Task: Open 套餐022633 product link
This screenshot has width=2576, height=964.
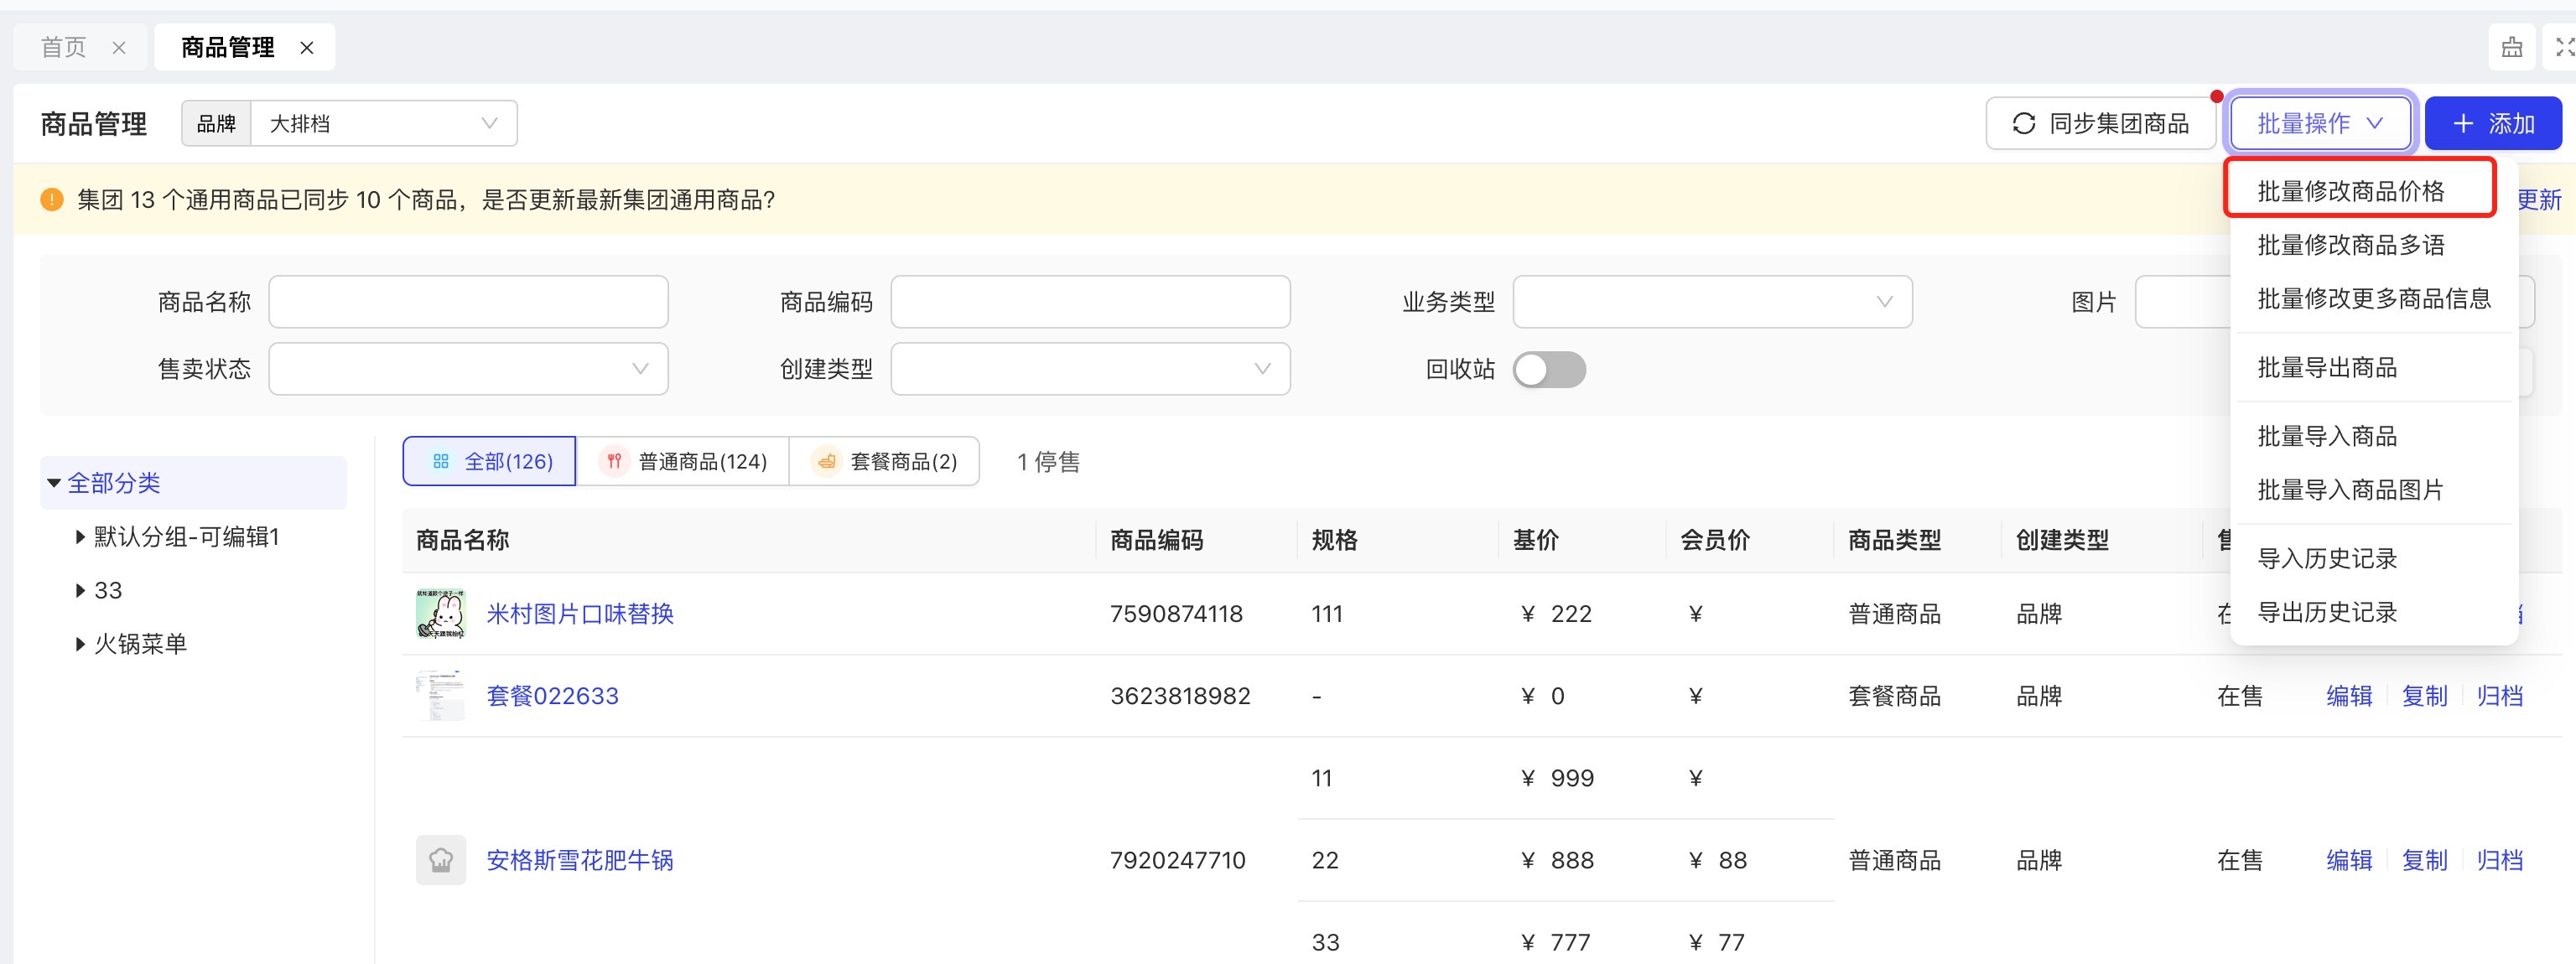Action: pos(552,696)
